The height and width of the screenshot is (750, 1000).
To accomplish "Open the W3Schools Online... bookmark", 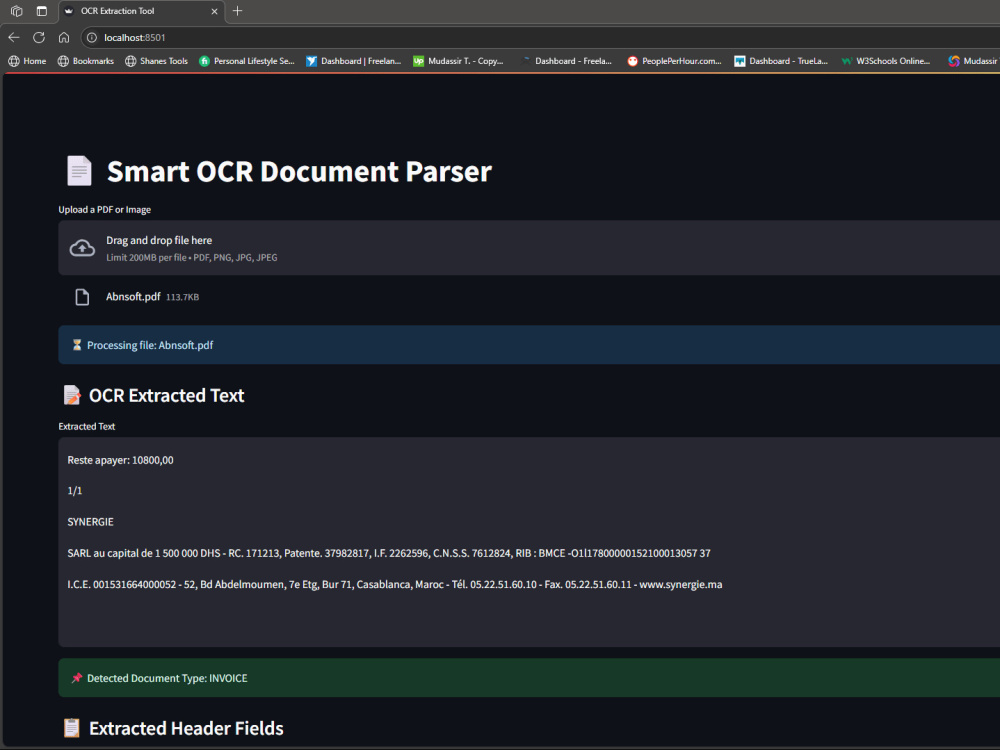I will click(x=886, y=61).
